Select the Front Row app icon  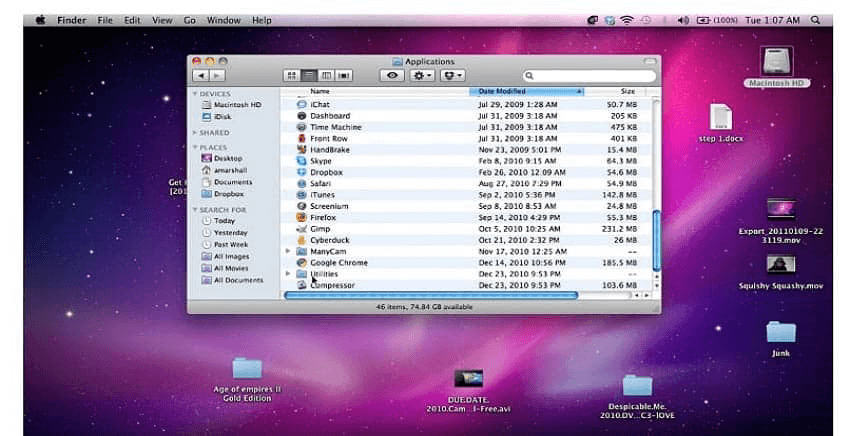(x=302, y=138)
